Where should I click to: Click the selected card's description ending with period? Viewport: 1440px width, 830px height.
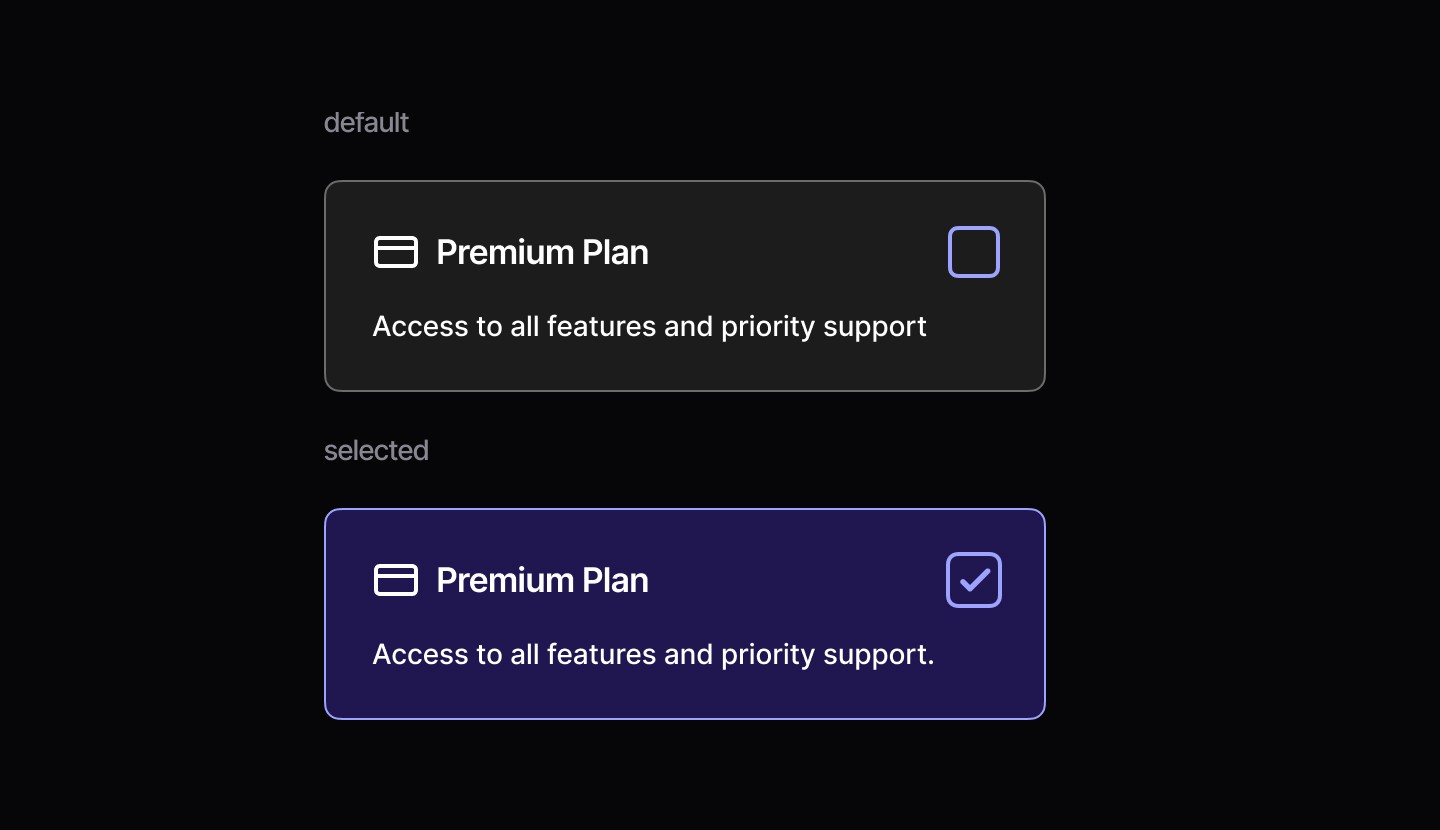[x=653, y=655]
